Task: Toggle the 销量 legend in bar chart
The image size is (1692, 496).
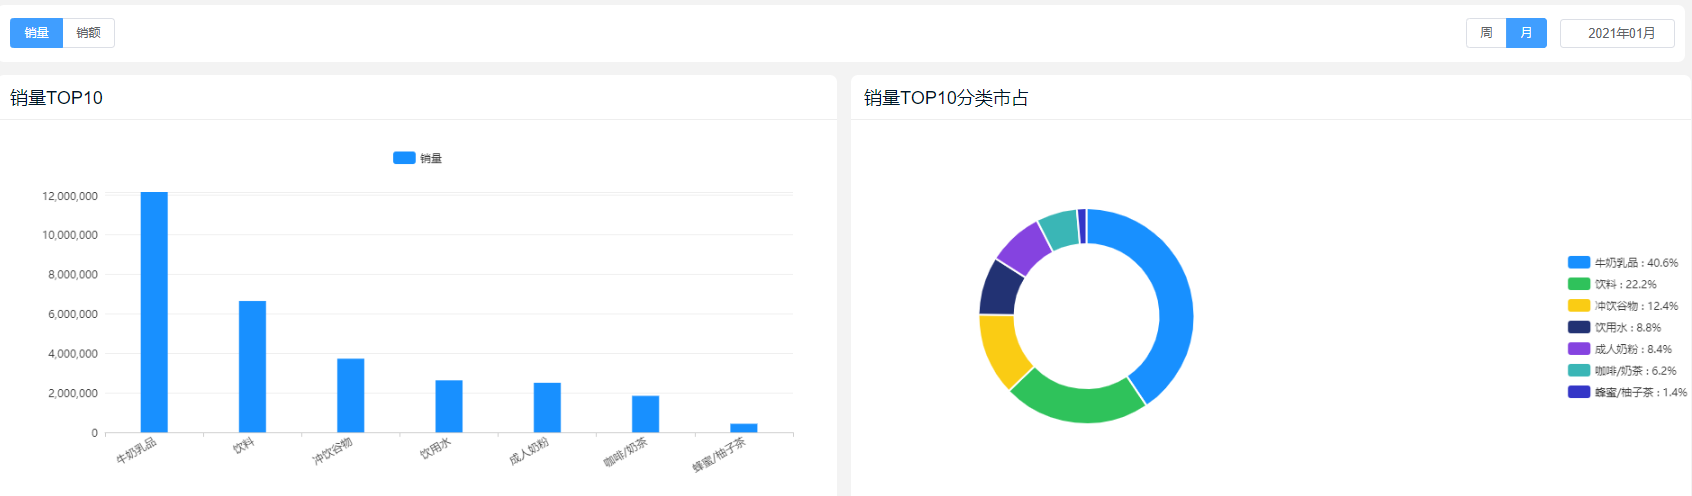Action: click(x=418, y=158)
